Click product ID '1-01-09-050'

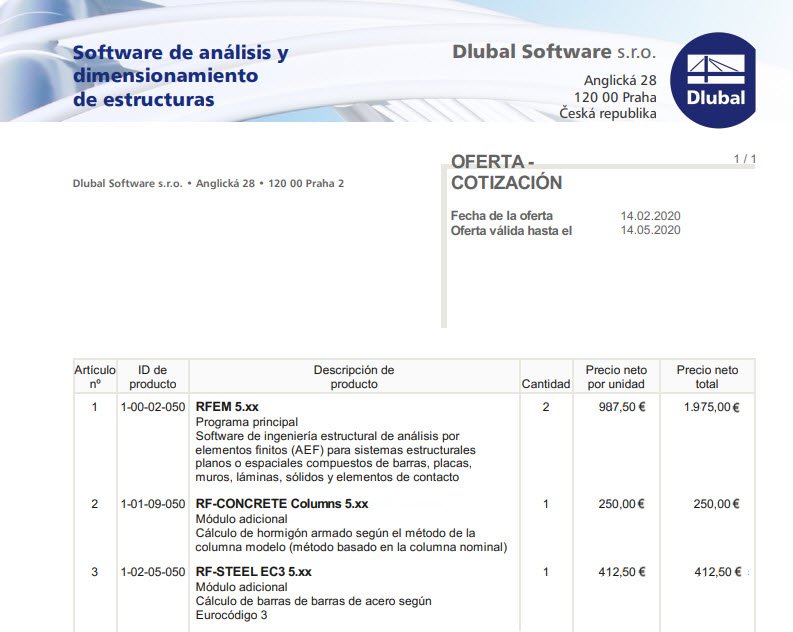153,504
